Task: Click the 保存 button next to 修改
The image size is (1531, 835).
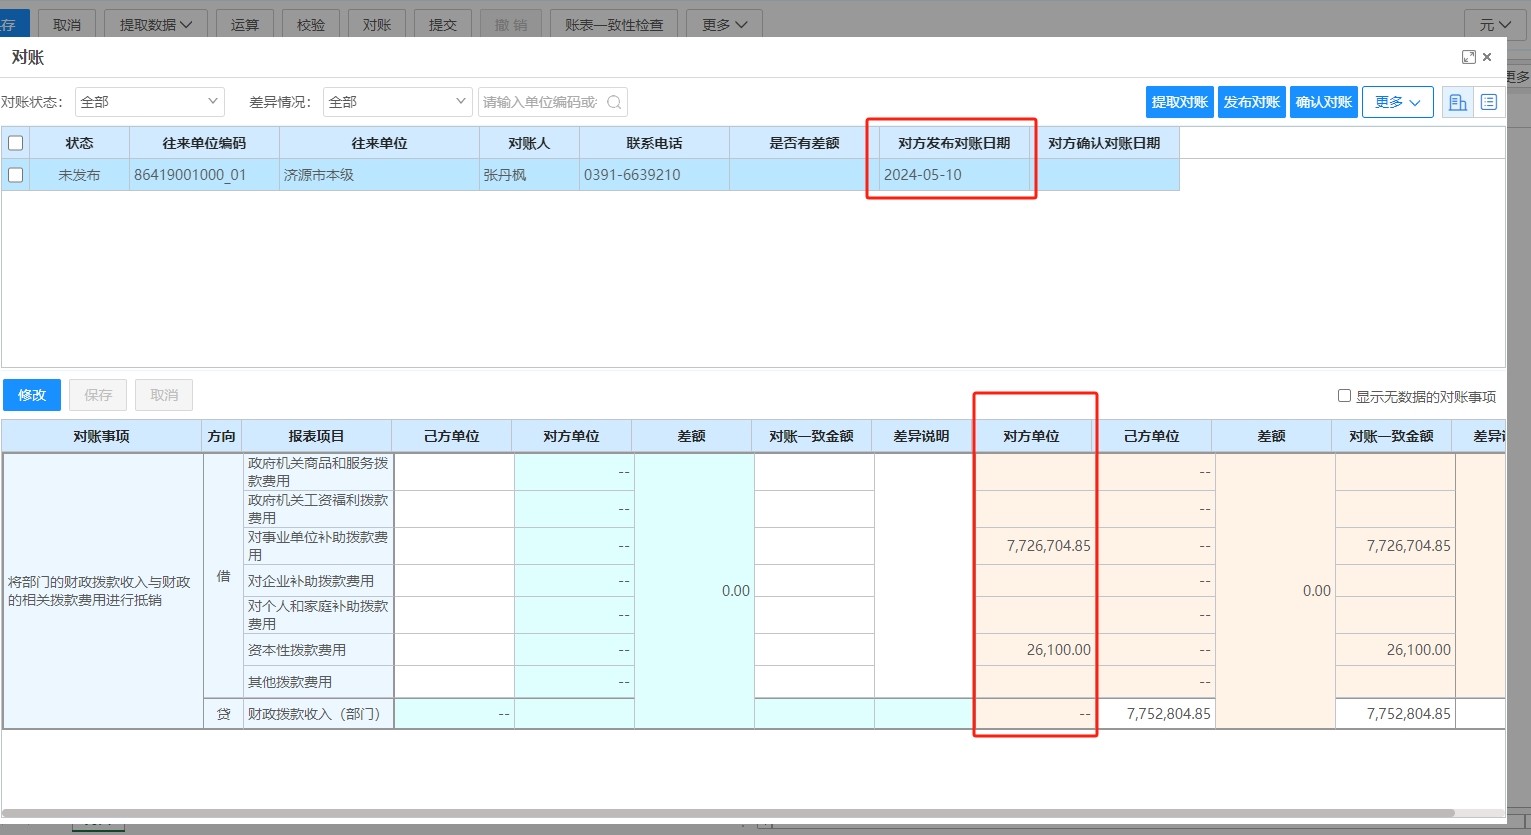Action: tap(98, 395)
